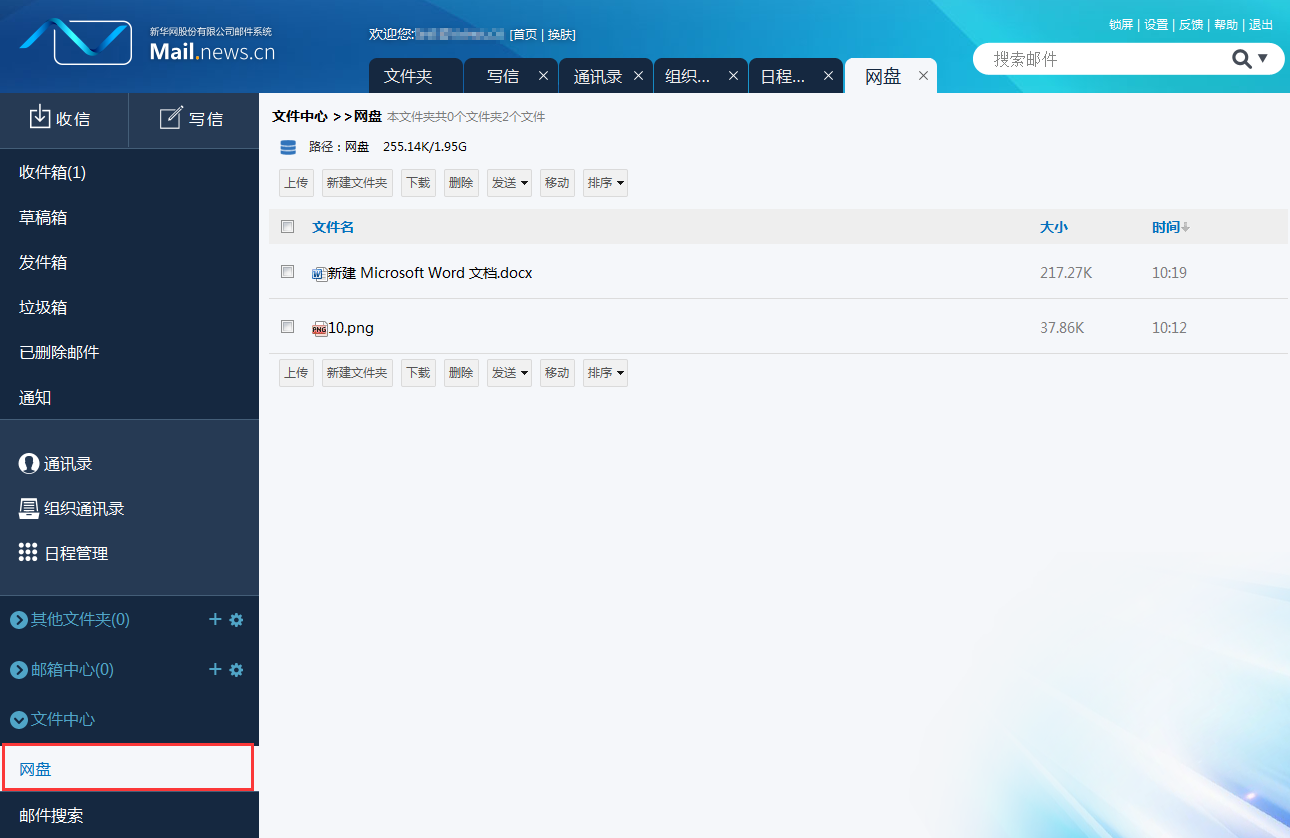Screen dimensions: 1290x838
Task: Click the Word file icon for the docx
Action: (x=320, y=273)
